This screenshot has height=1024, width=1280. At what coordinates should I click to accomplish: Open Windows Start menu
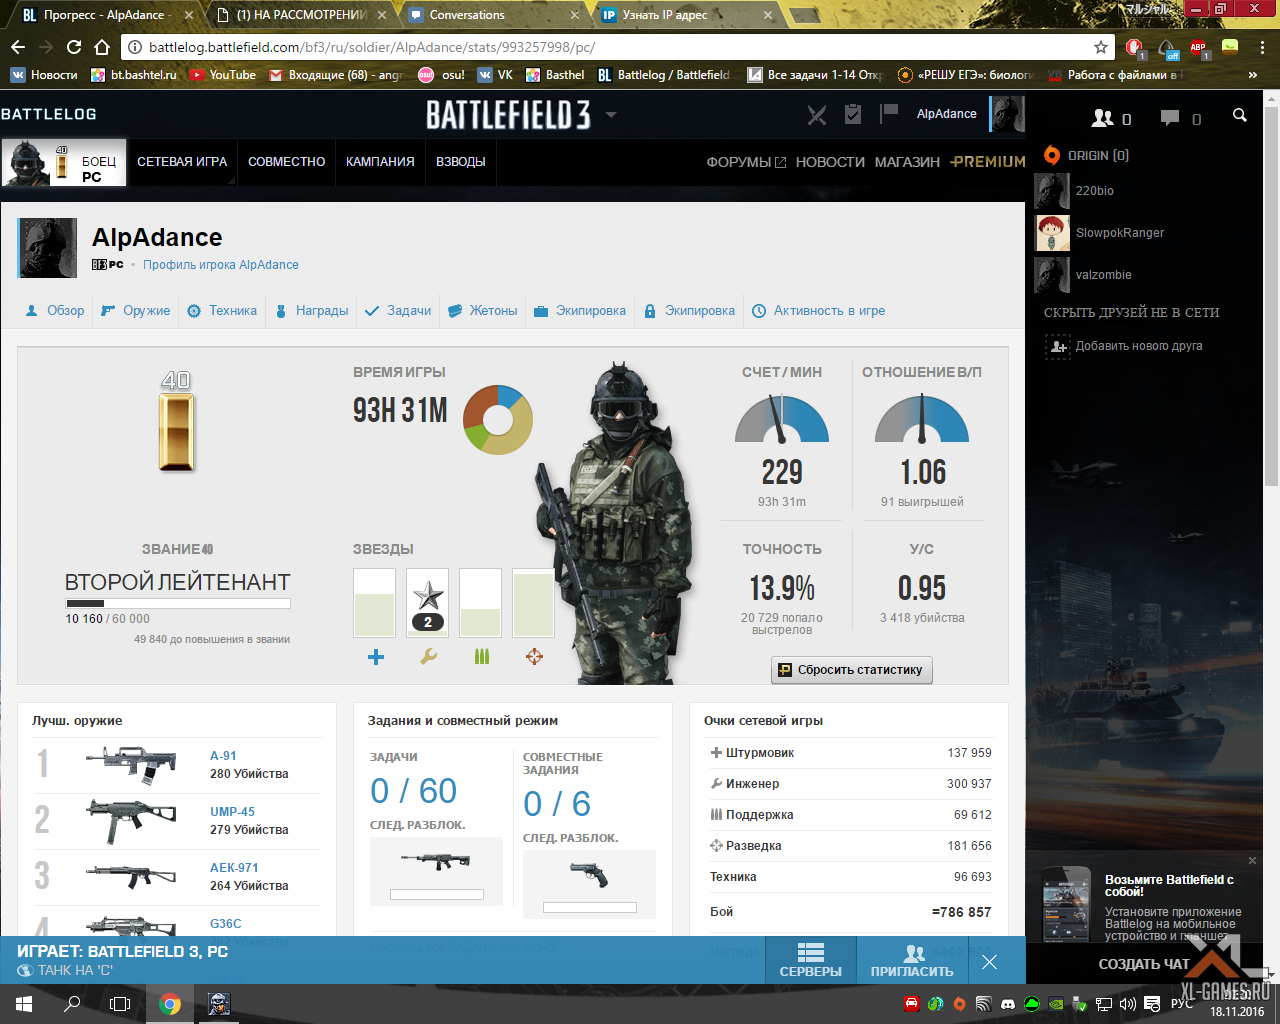pos(23,1004)
